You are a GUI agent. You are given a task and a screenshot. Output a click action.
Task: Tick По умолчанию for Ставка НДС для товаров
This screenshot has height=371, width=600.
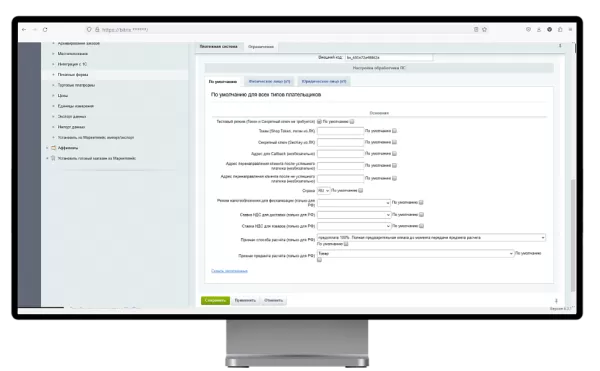pyautogui.click(x=421, y=226)
